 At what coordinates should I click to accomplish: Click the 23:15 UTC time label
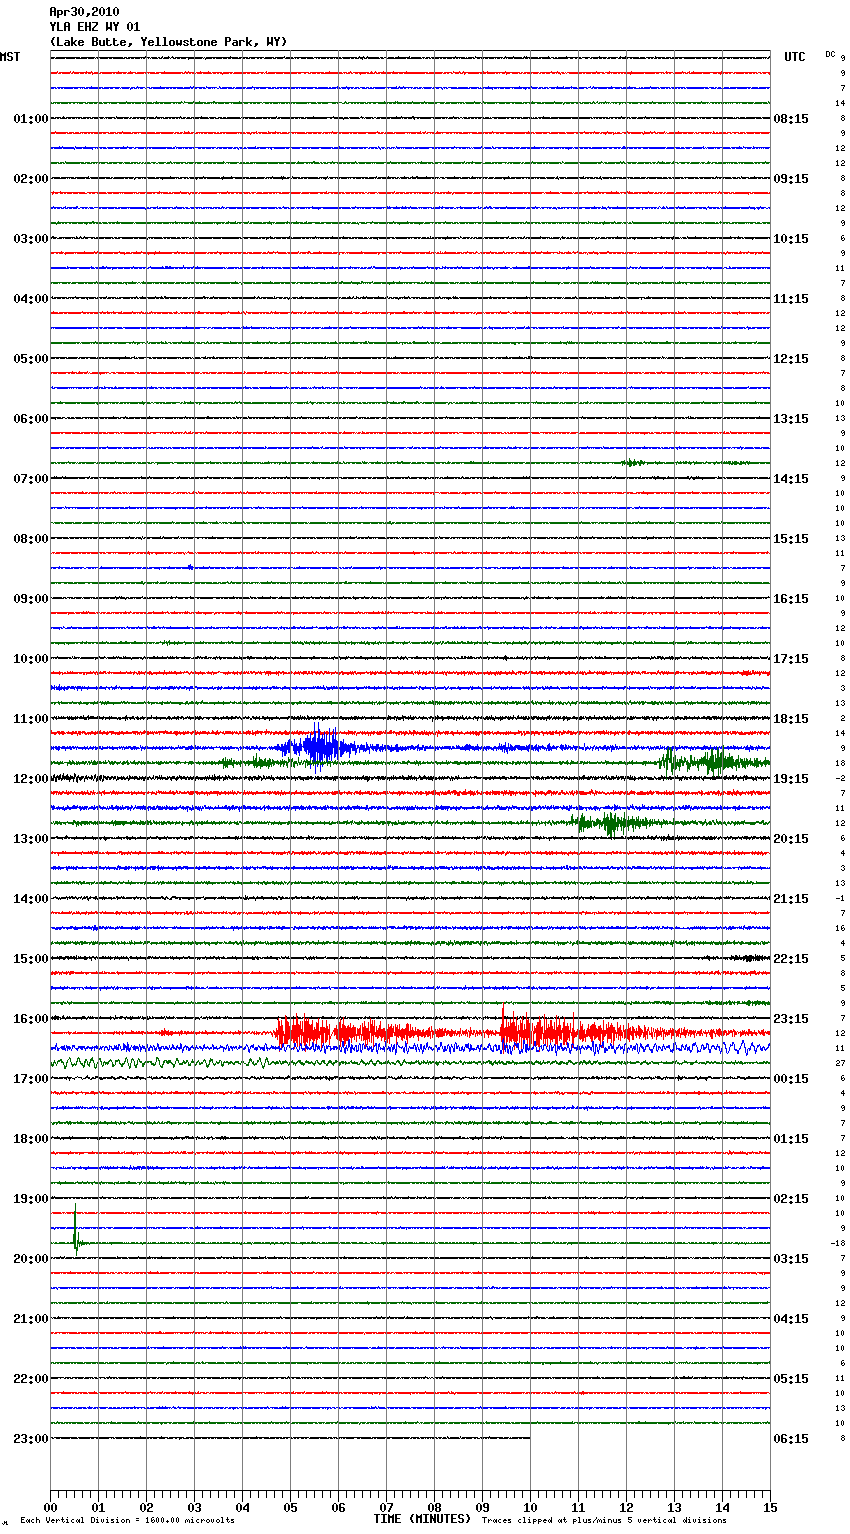(791, 1019)
